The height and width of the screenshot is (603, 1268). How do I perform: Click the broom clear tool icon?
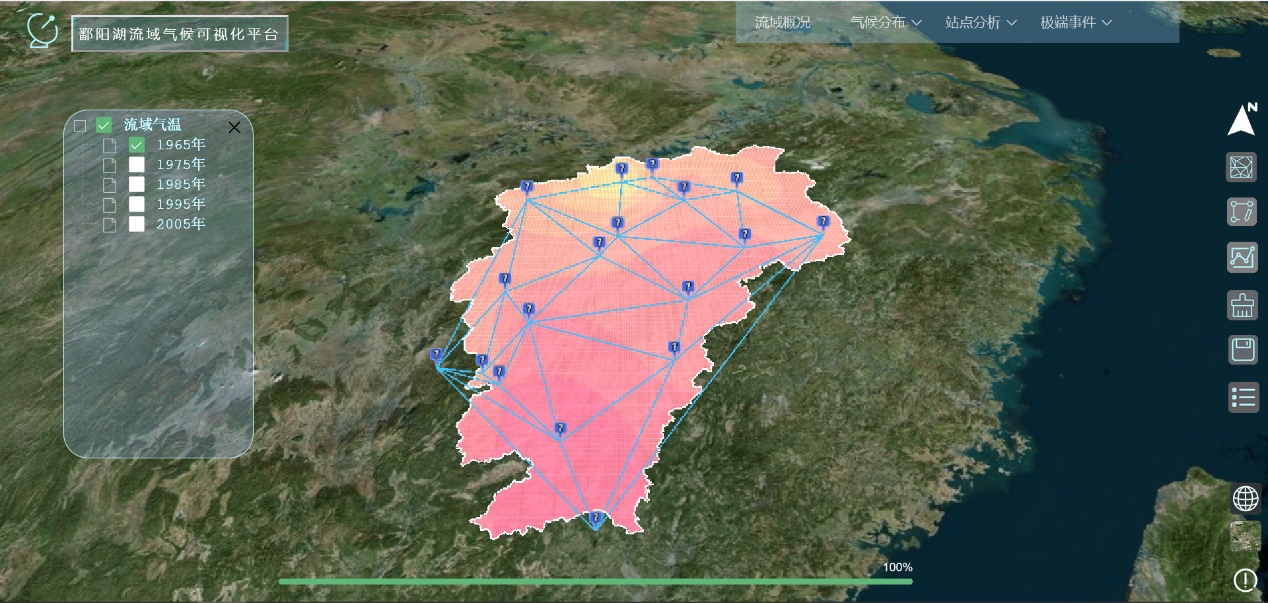point(1242,305)
